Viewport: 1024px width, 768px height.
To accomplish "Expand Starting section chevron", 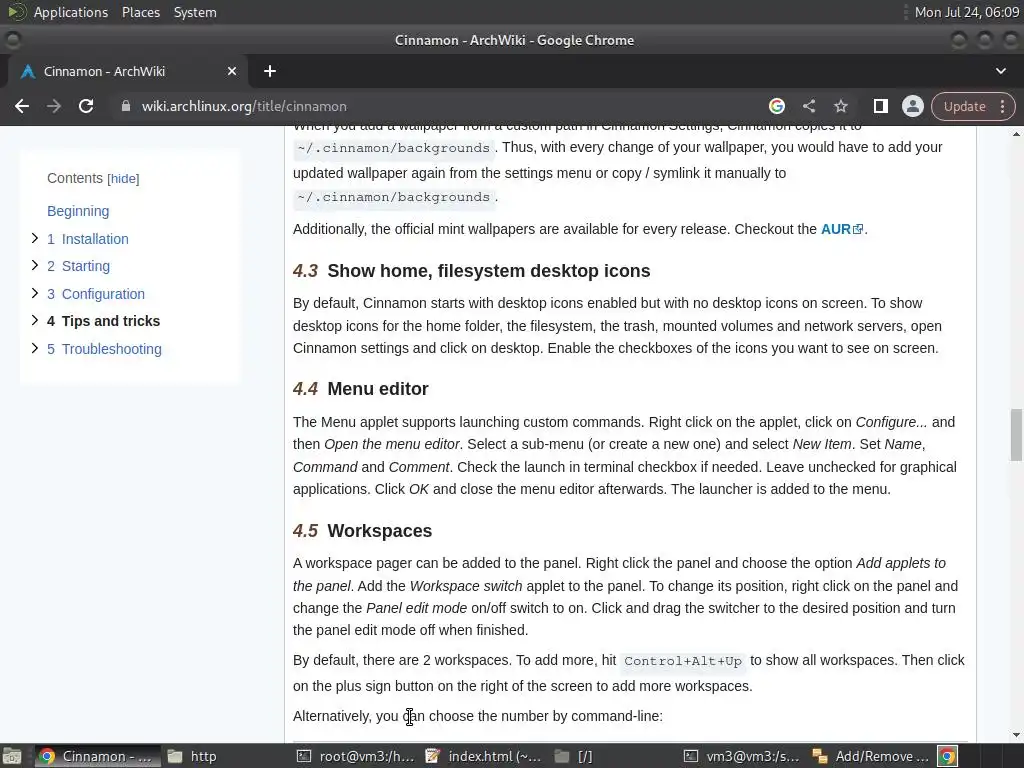I will [35, 265].
